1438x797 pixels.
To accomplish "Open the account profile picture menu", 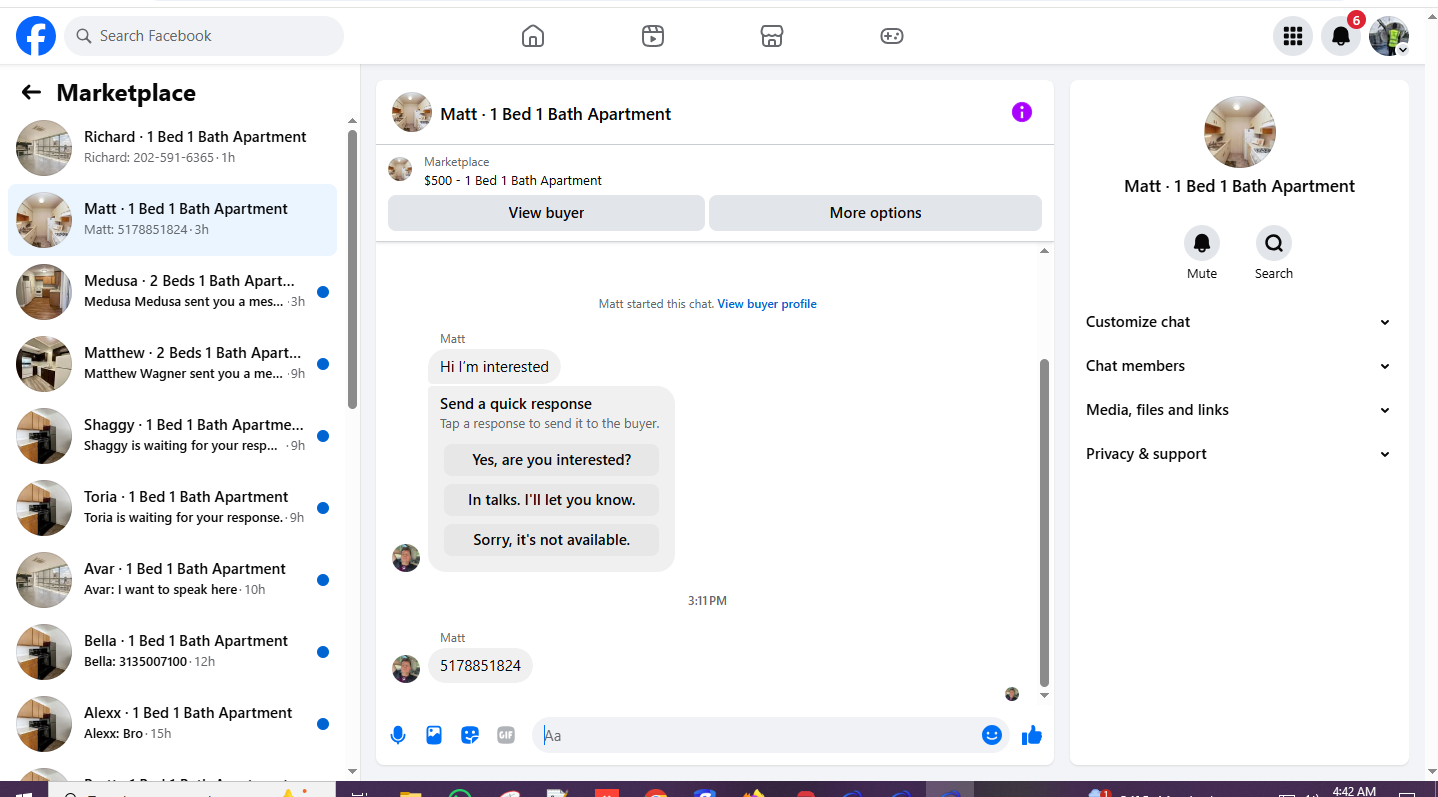I will [1389, 36].
